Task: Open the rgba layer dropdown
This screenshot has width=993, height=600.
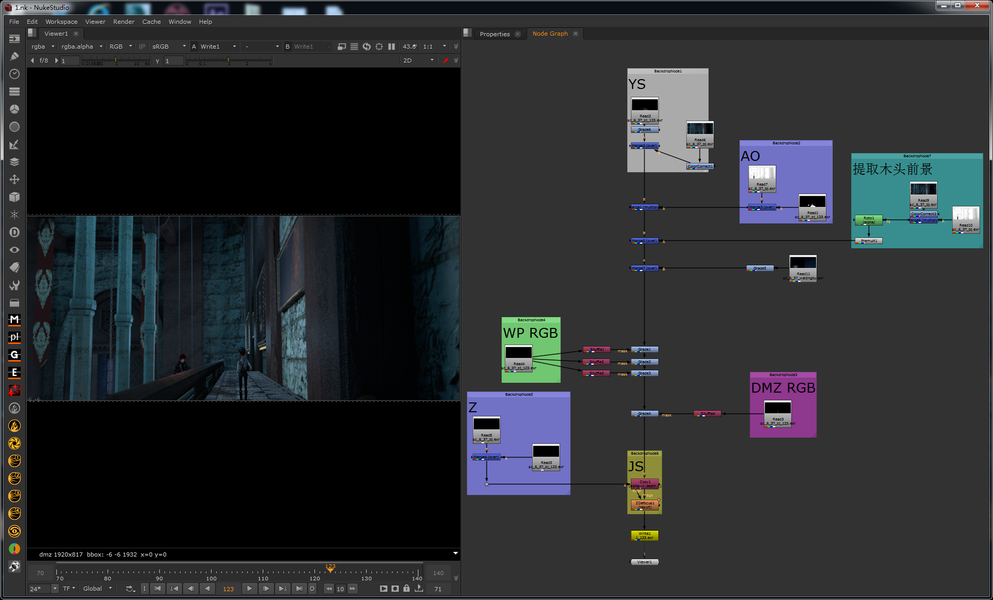Action: click(x=42, y=46)
